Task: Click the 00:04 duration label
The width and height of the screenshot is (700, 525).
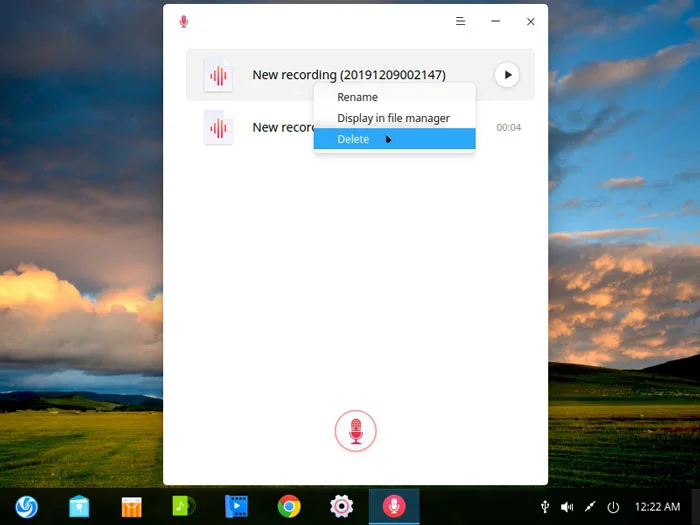Action: pyautogui.click(x=508, y=128)
